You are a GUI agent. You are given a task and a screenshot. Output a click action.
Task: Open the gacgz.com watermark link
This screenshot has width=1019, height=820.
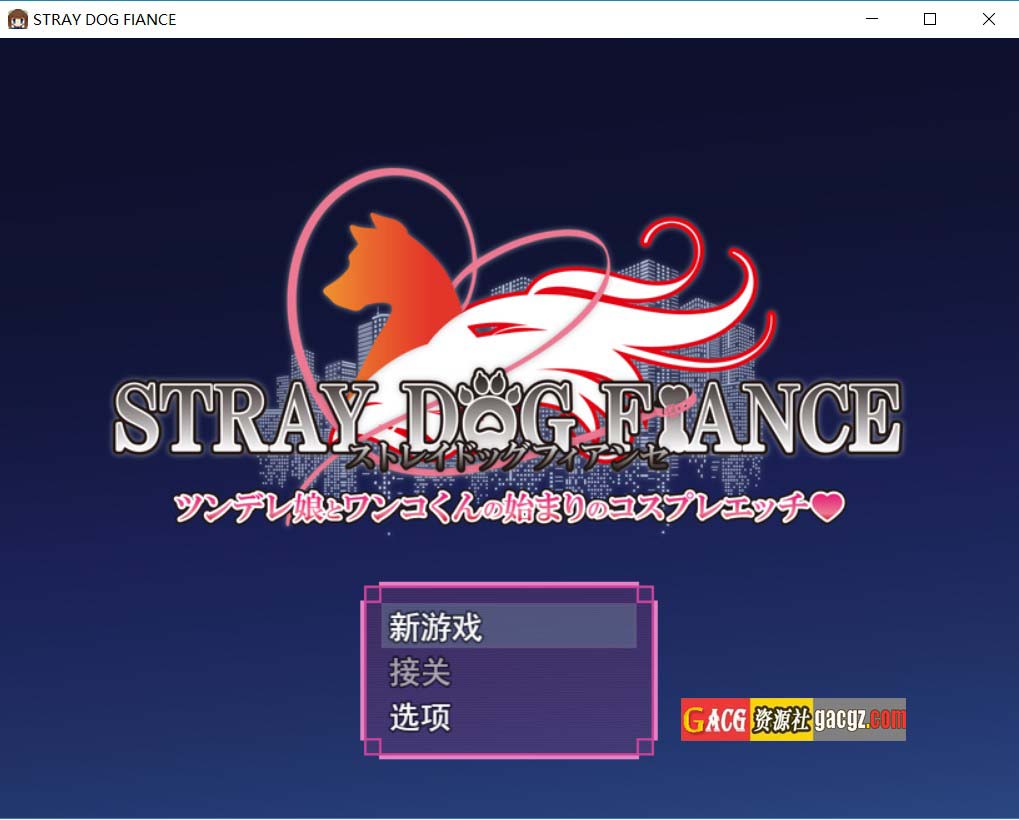tap(859, 719)
